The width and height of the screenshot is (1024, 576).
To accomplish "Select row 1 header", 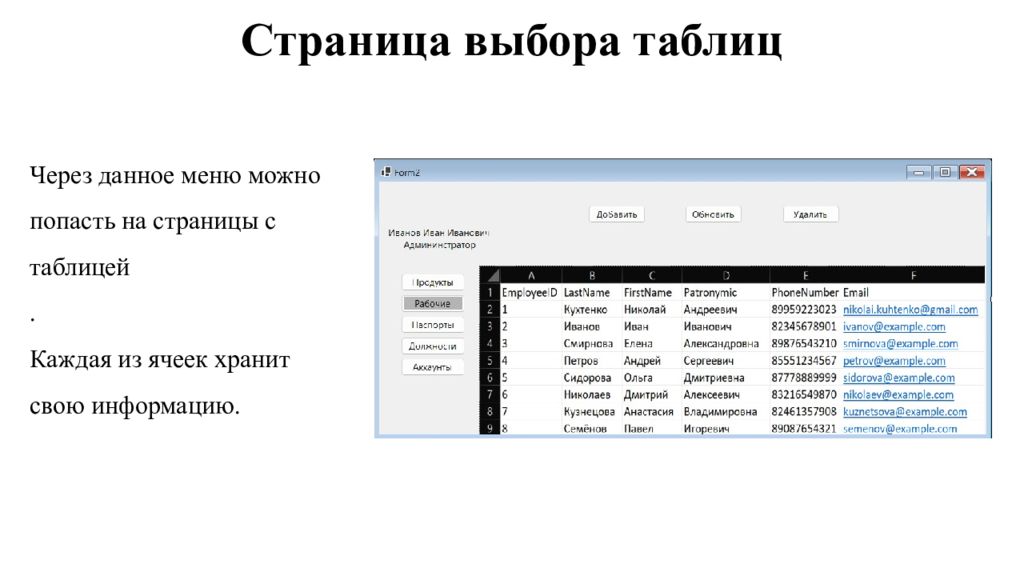I will click(490, 293).
